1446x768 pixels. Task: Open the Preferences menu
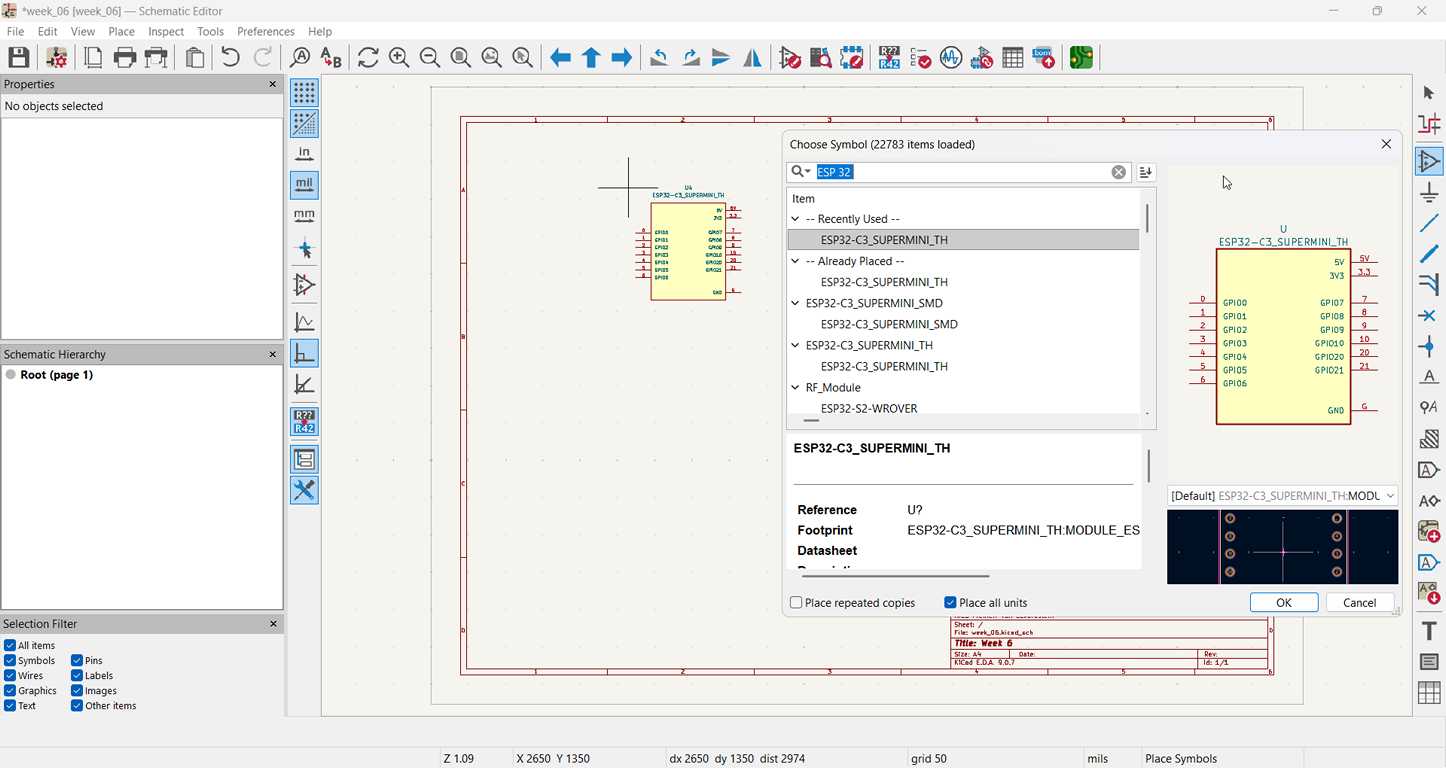[266, 32]
